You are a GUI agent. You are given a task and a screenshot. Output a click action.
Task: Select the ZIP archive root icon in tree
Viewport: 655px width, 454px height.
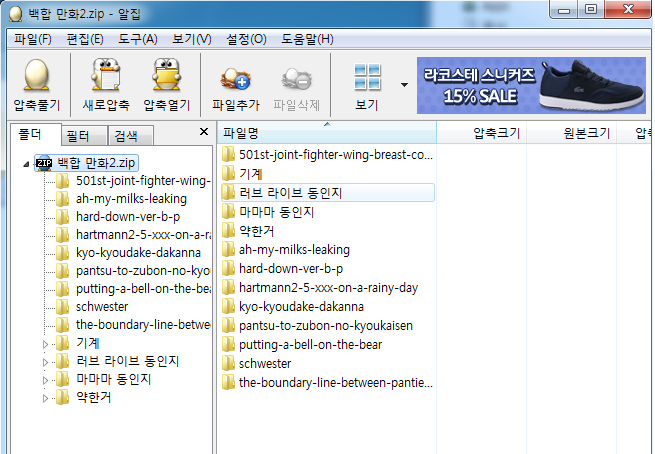tap(43, 162)
